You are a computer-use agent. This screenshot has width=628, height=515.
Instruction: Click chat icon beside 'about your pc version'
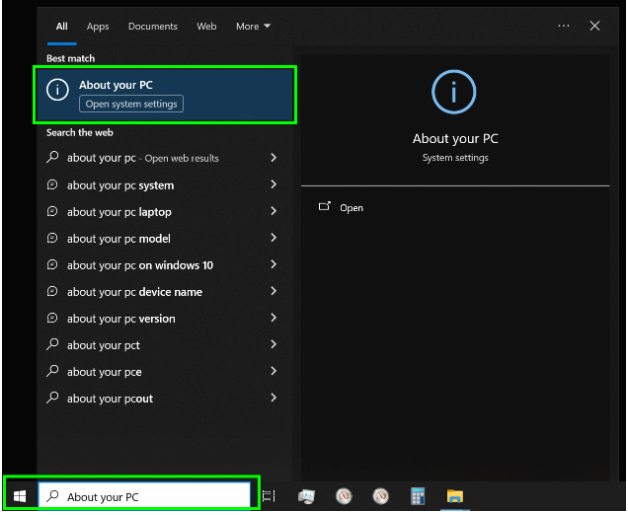tap(52, 318)
